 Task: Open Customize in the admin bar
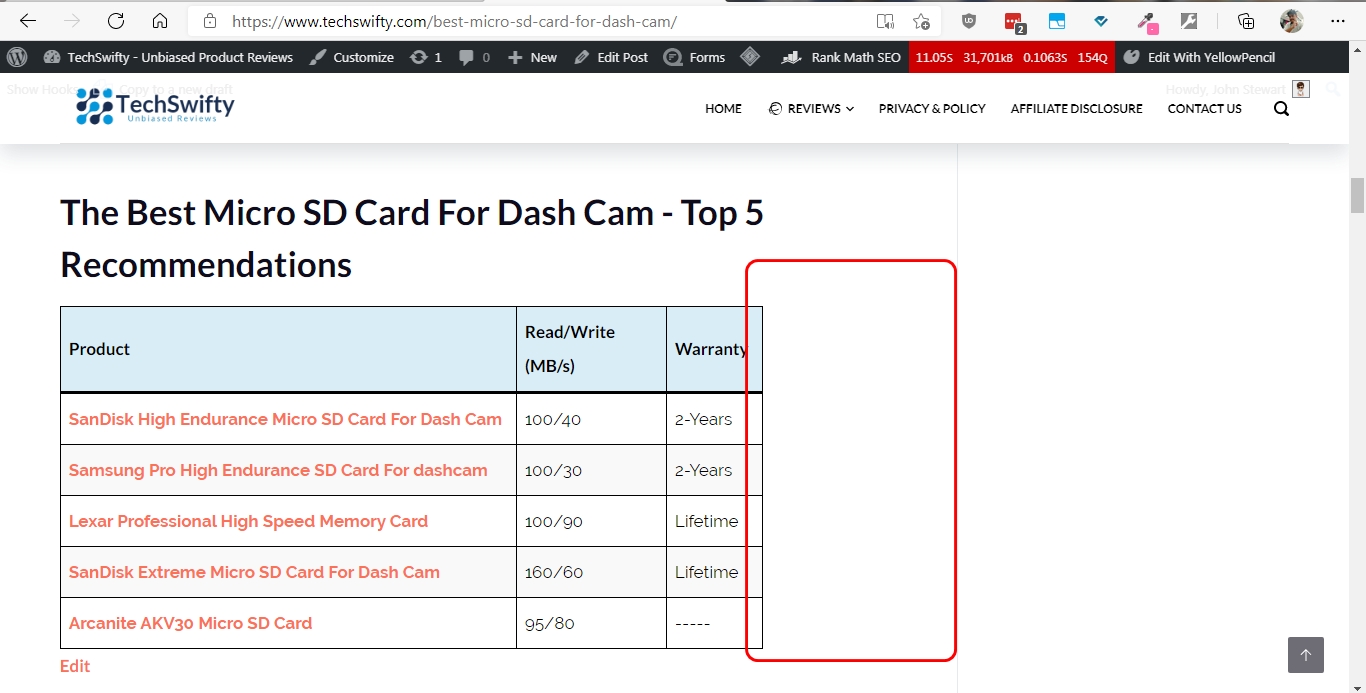[352, 57]
